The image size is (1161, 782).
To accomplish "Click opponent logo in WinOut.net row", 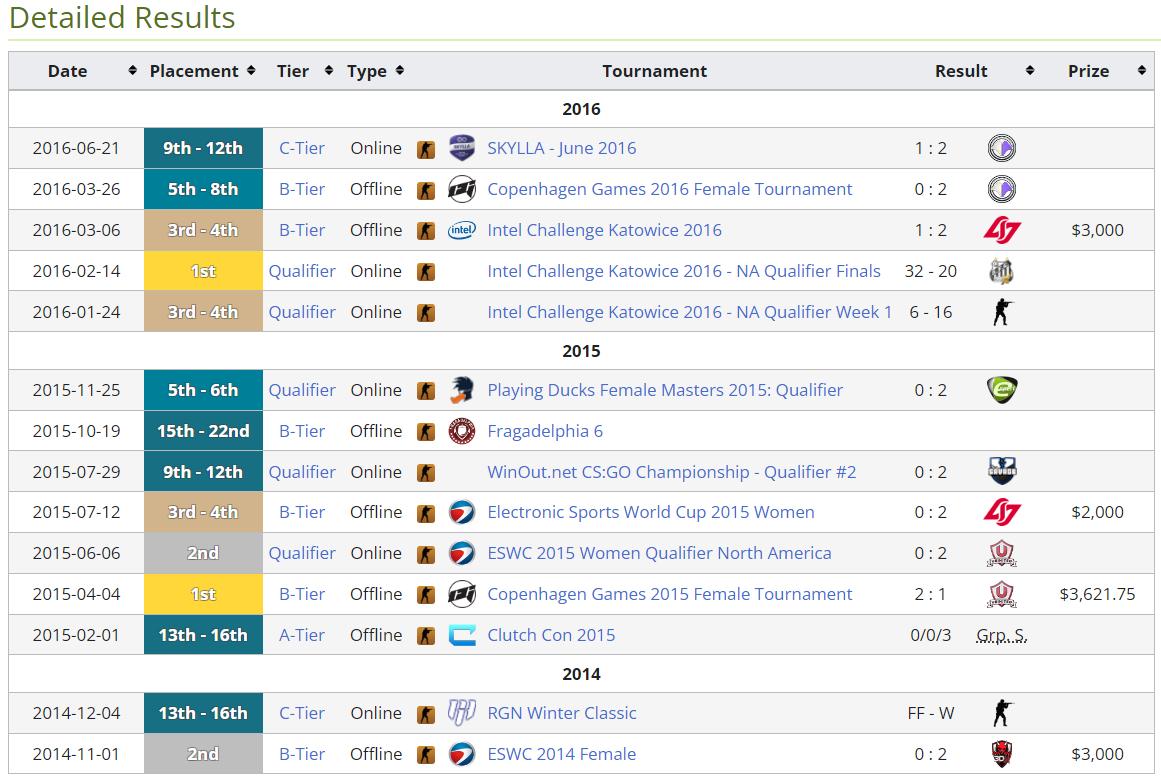I will point(1002,472).
